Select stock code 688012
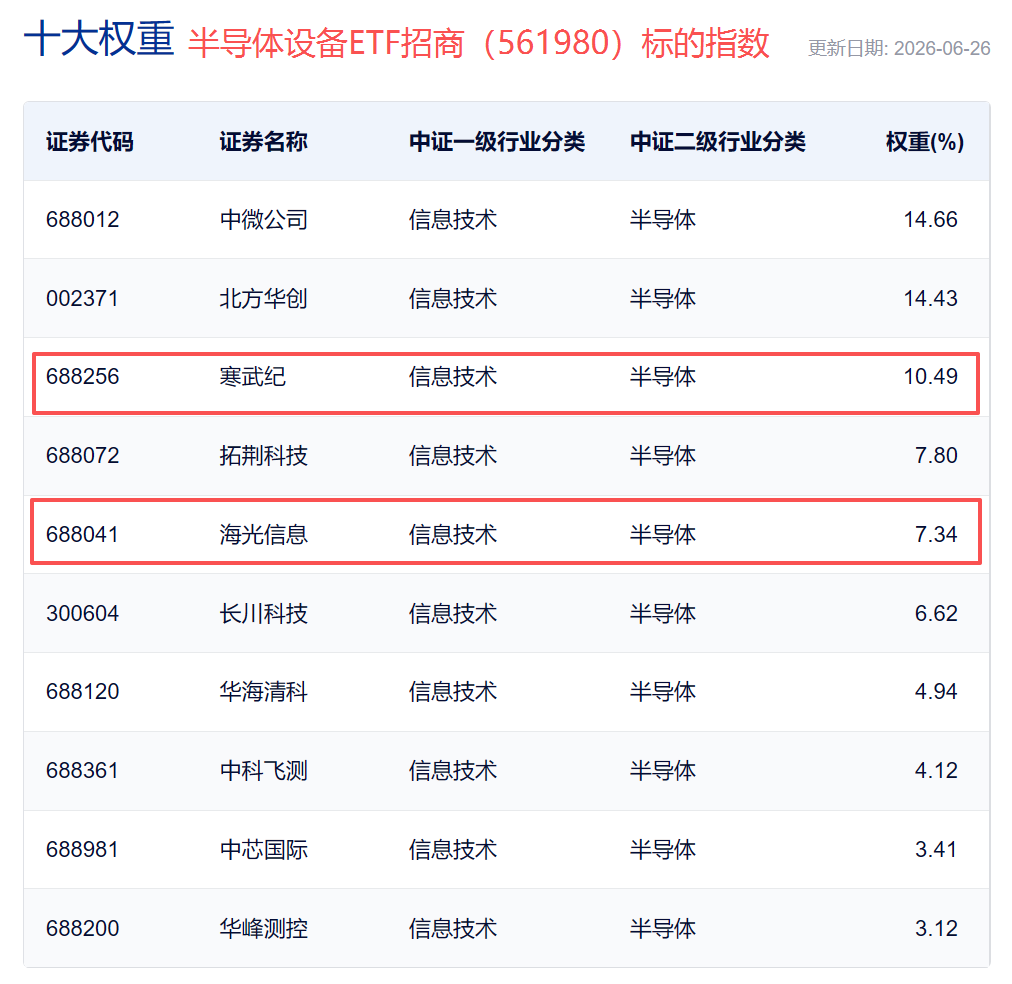Image resolution: width=1012 pixels, height=984 pixels. pos(83,220)
